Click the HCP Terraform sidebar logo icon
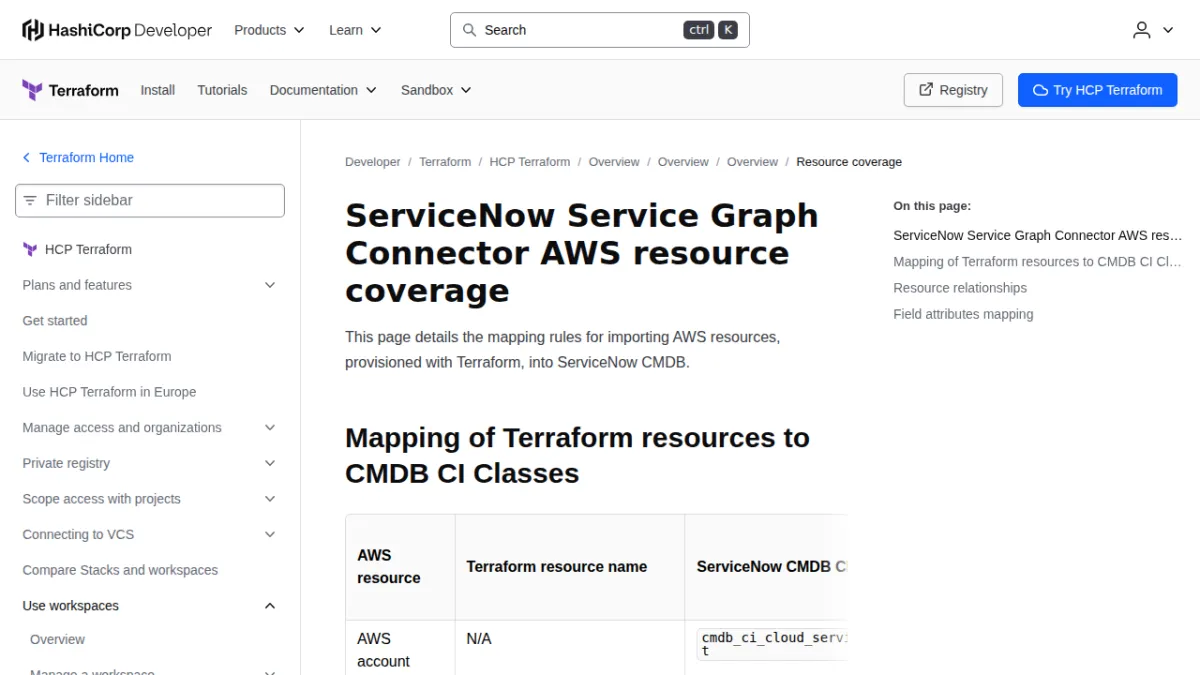This screenshot has width=1200, height=675. 30,249
